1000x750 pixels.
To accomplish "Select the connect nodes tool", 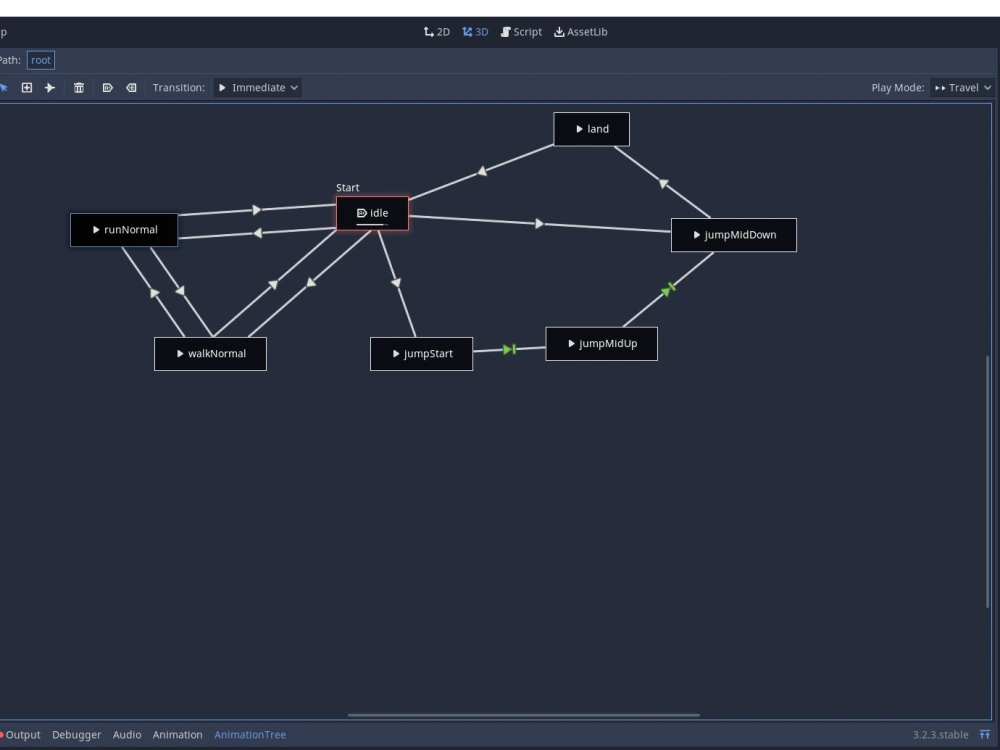I will pos(50,87).
